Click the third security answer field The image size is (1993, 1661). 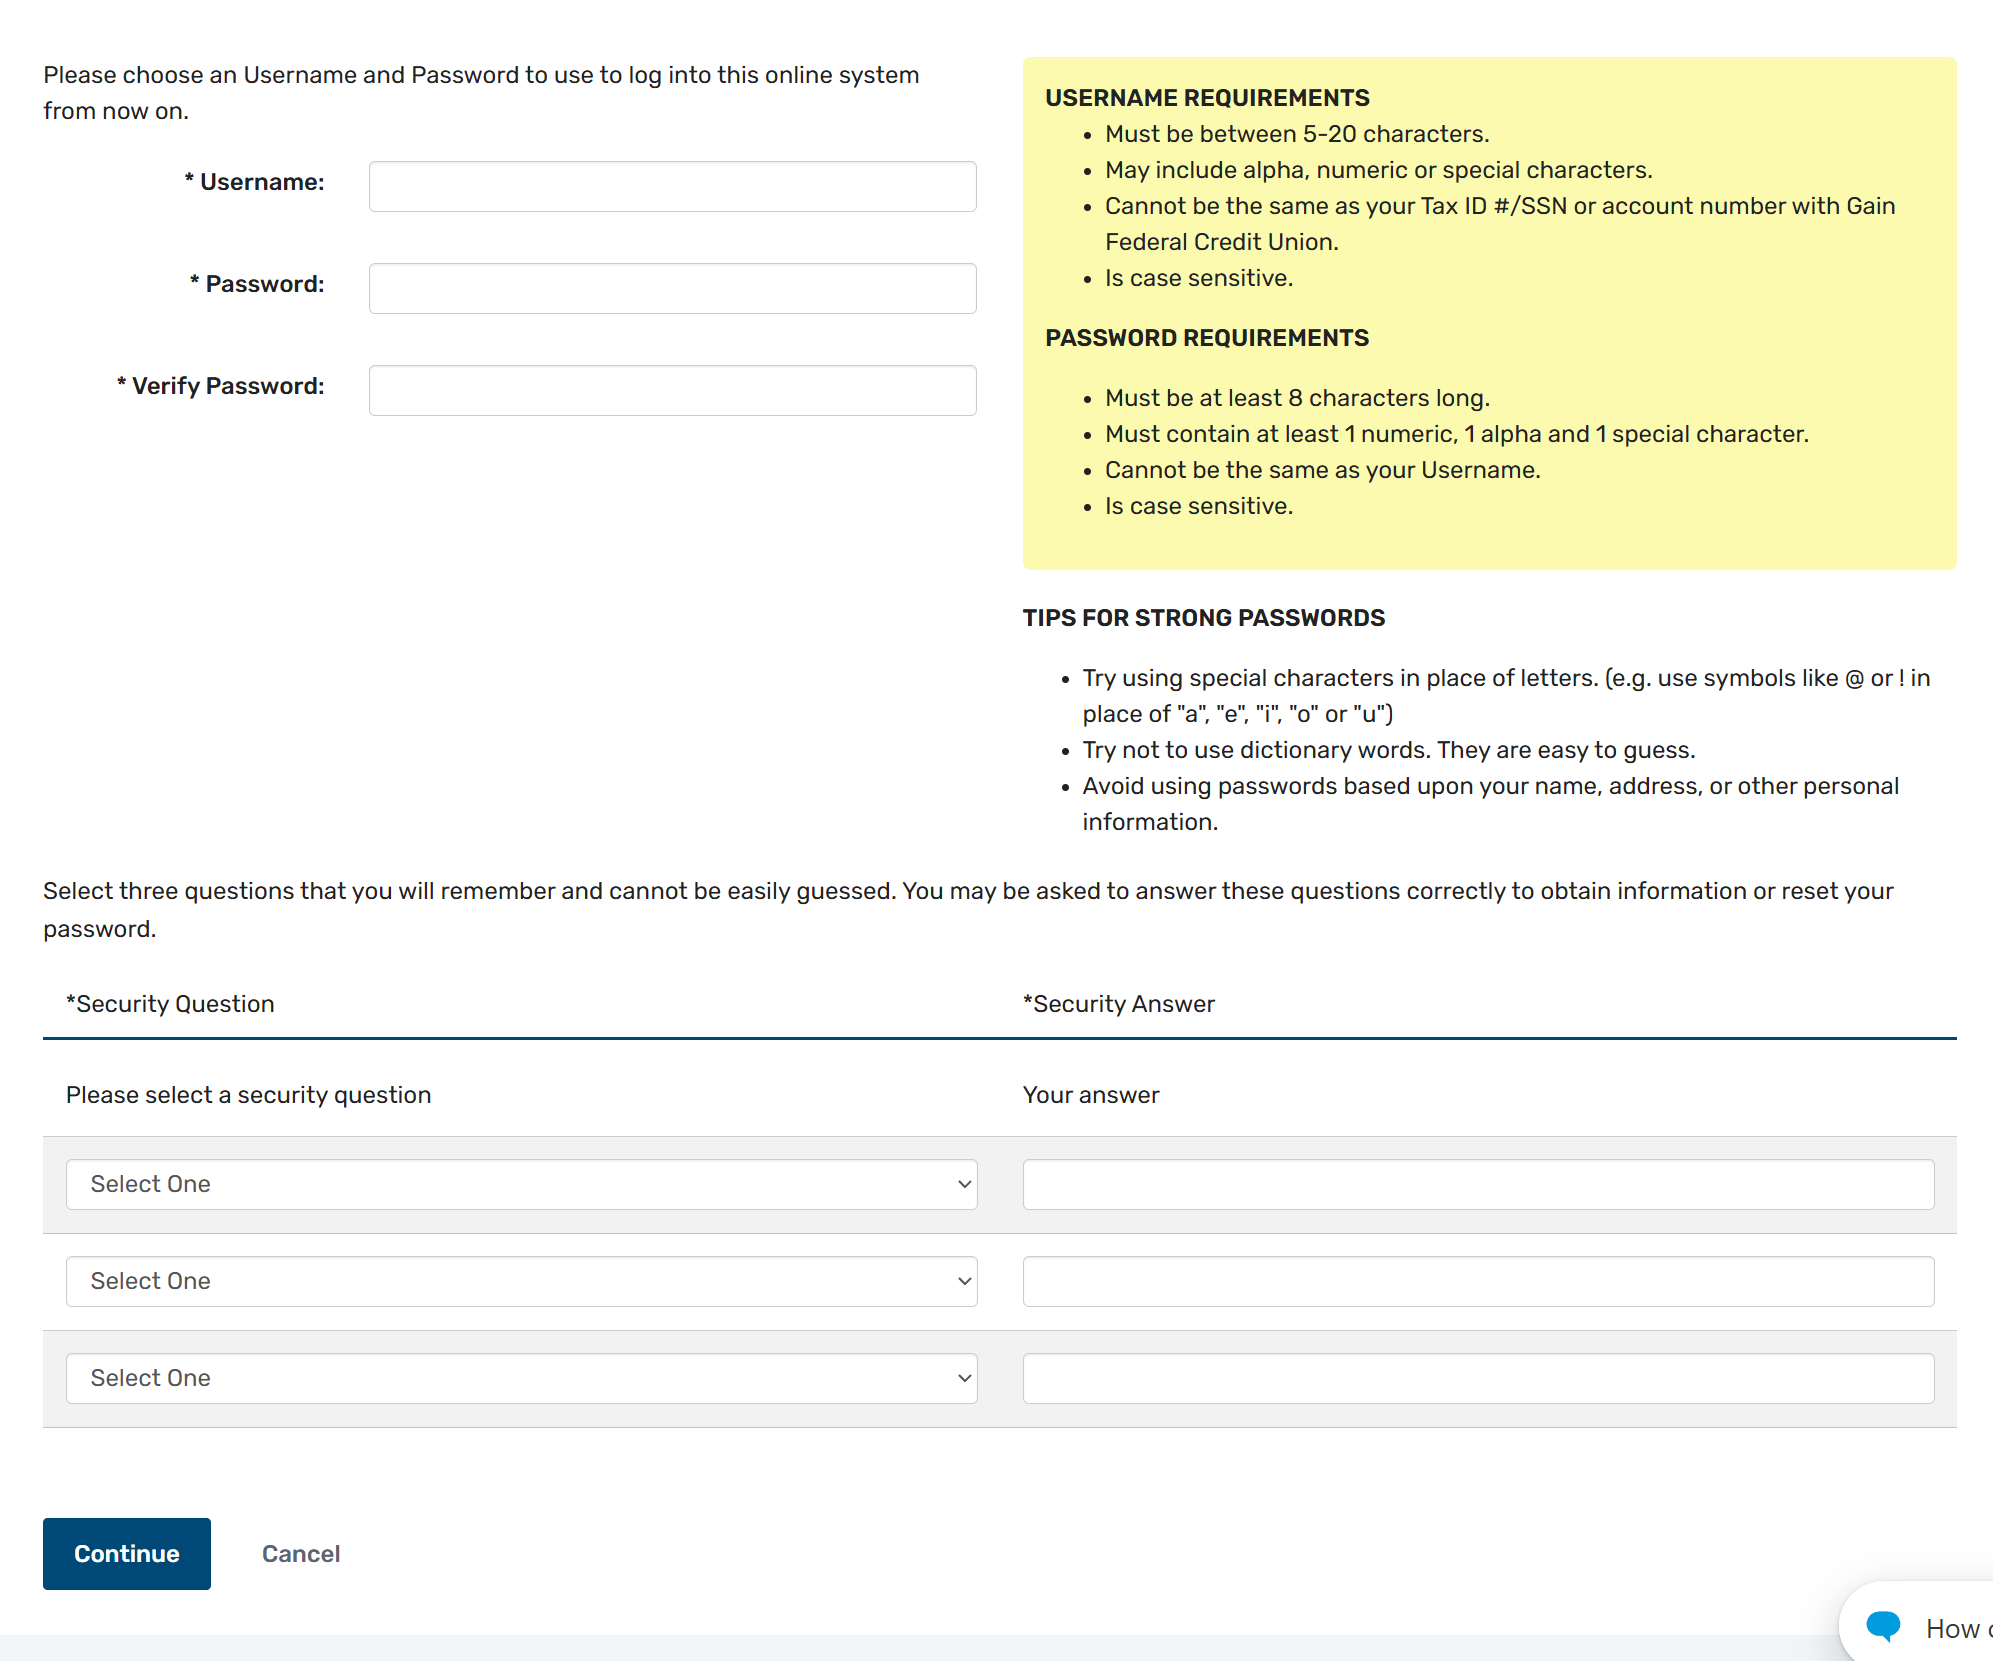coord(1478,1378)
